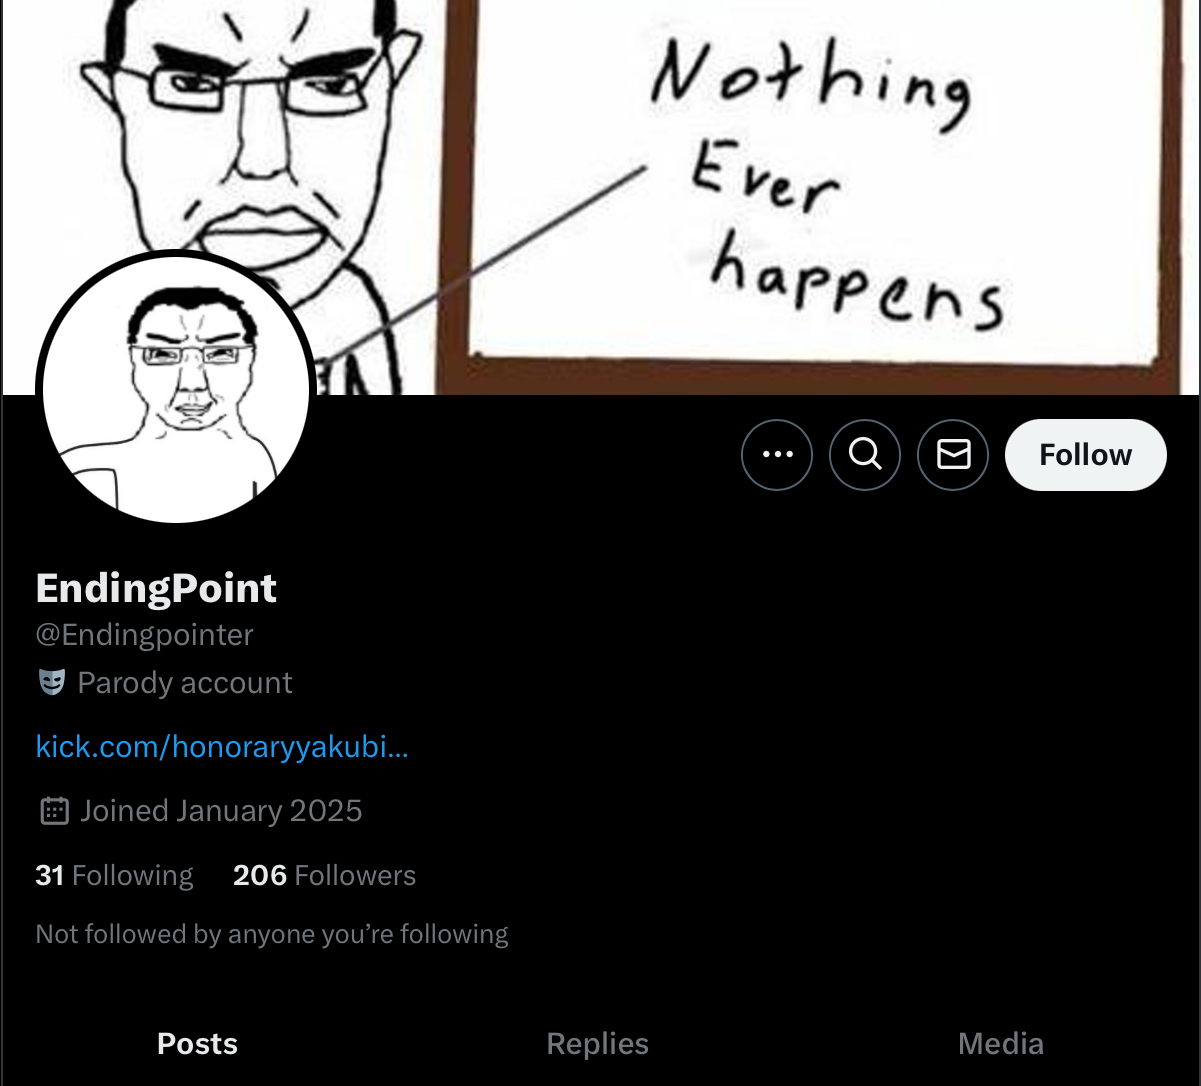This screenshot has height=1086, width=1201.
Task: Click the @Endingpointer handle text
Action: coord(144,635)
